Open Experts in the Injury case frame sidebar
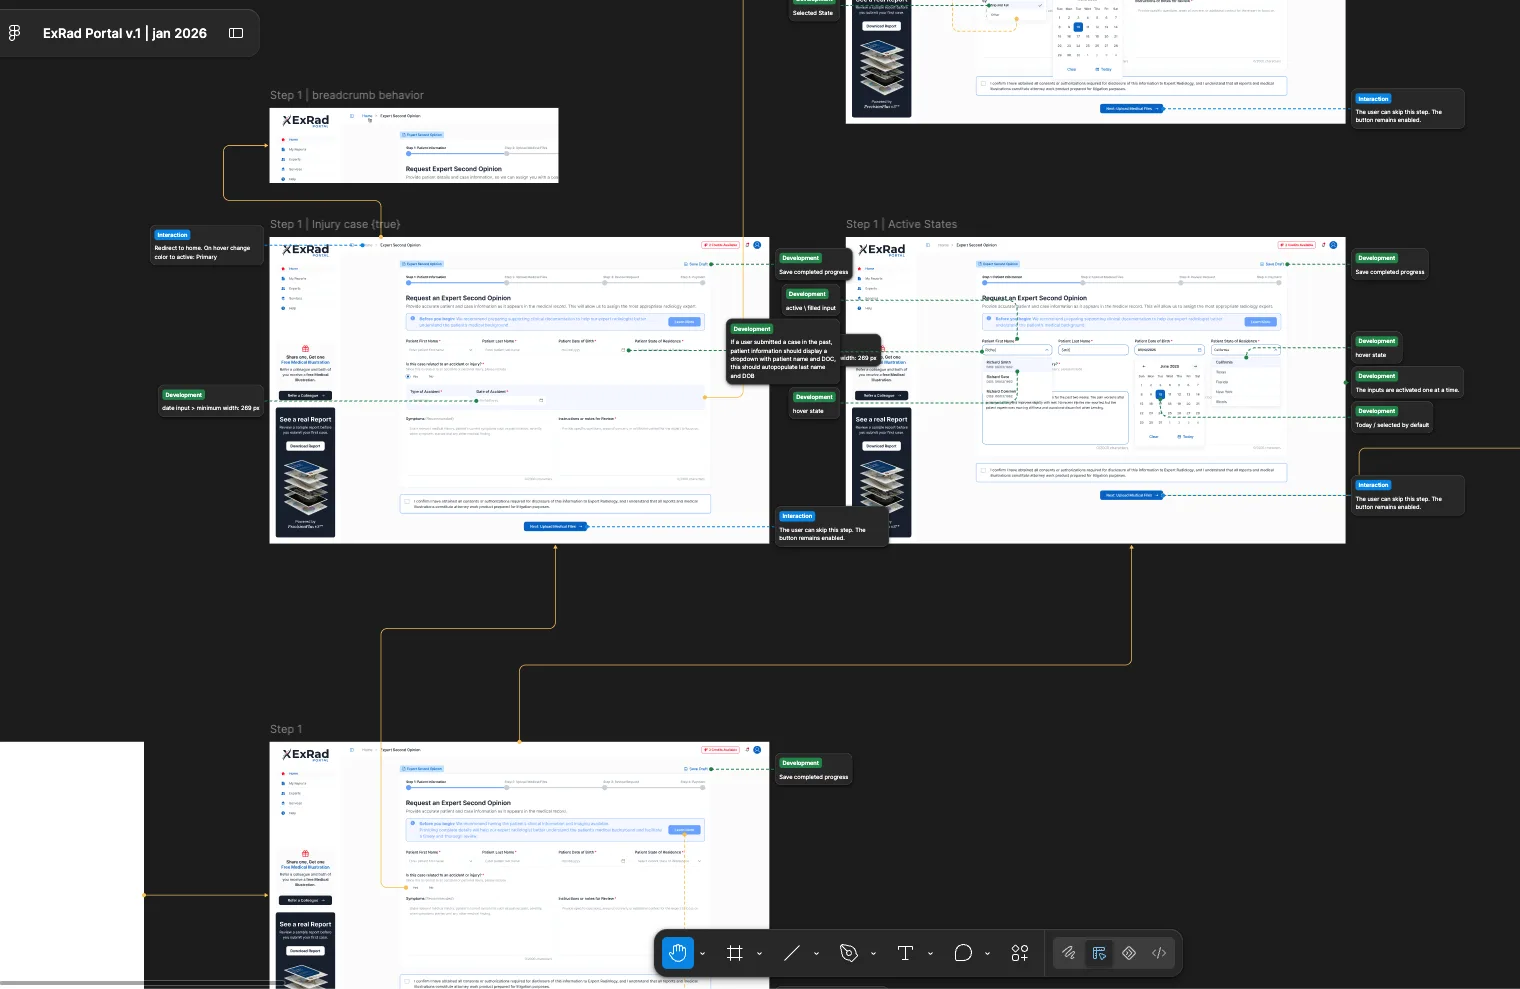 (292, 289)
